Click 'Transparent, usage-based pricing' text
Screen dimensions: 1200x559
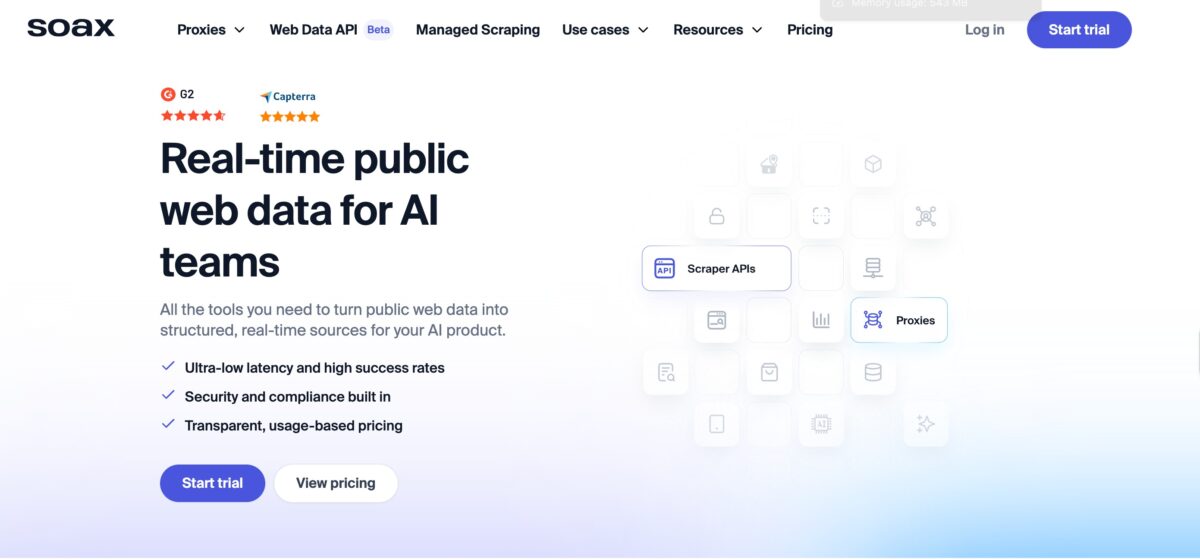(x=294, y=425)
